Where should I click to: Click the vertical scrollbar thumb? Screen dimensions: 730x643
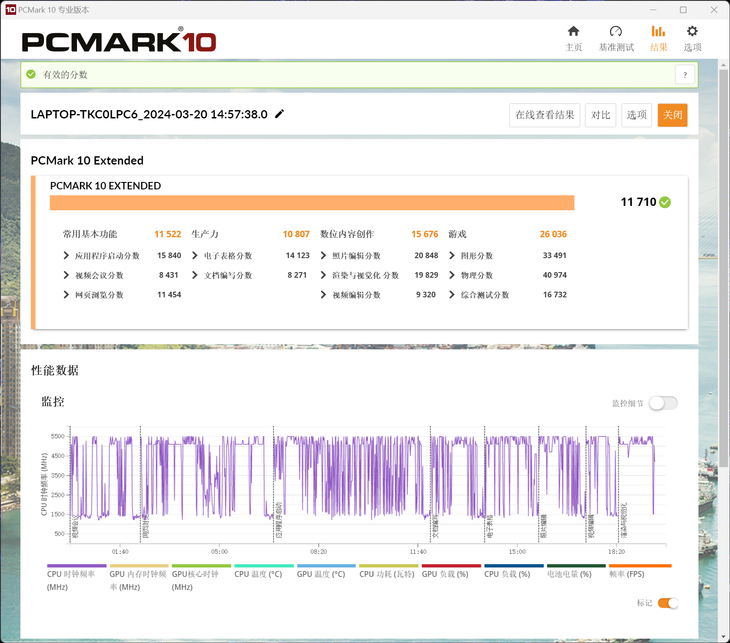click(x=723, y=268)
